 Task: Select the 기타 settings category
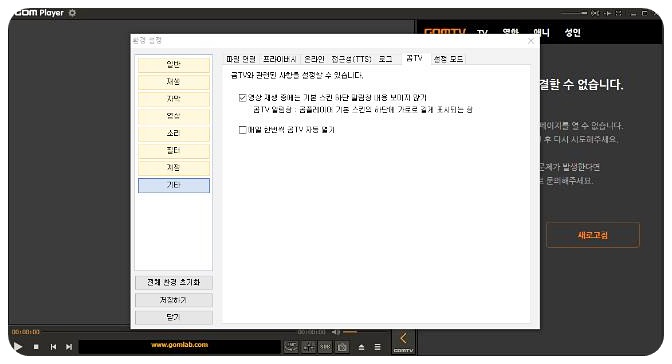(174, 185)
